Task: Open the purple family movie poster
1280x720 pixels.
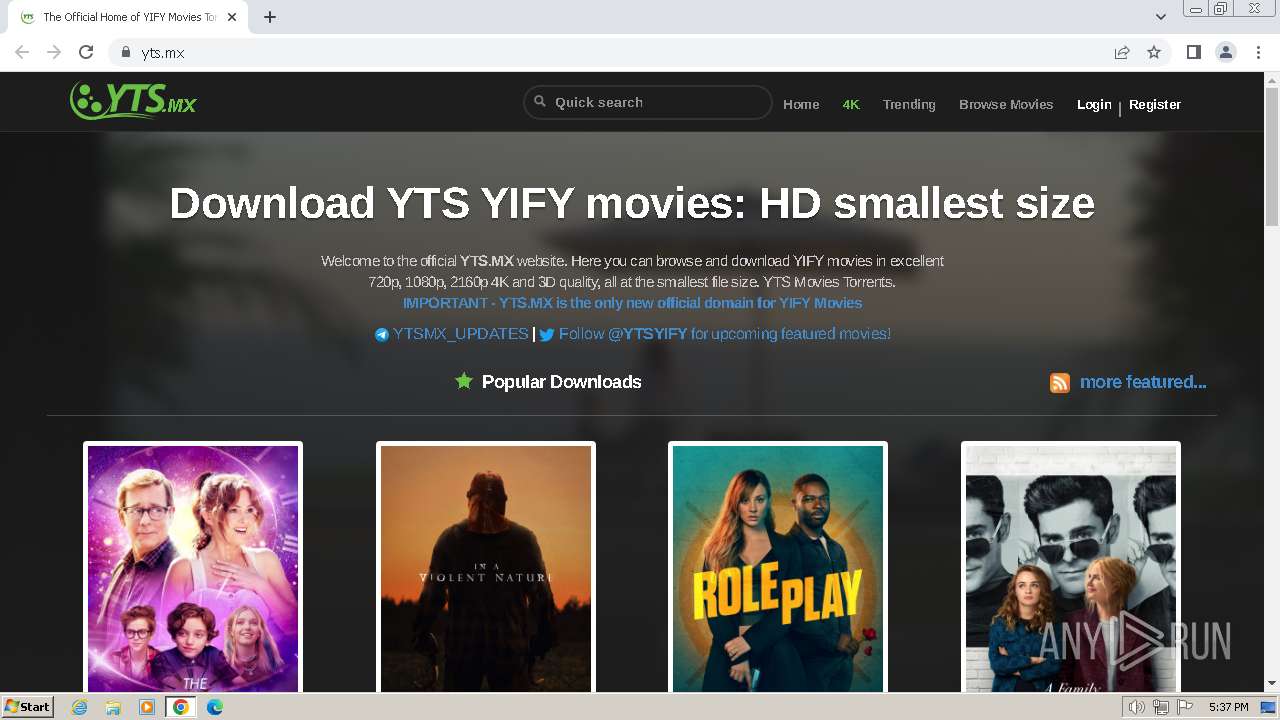Action: click(x=193, y=568)
